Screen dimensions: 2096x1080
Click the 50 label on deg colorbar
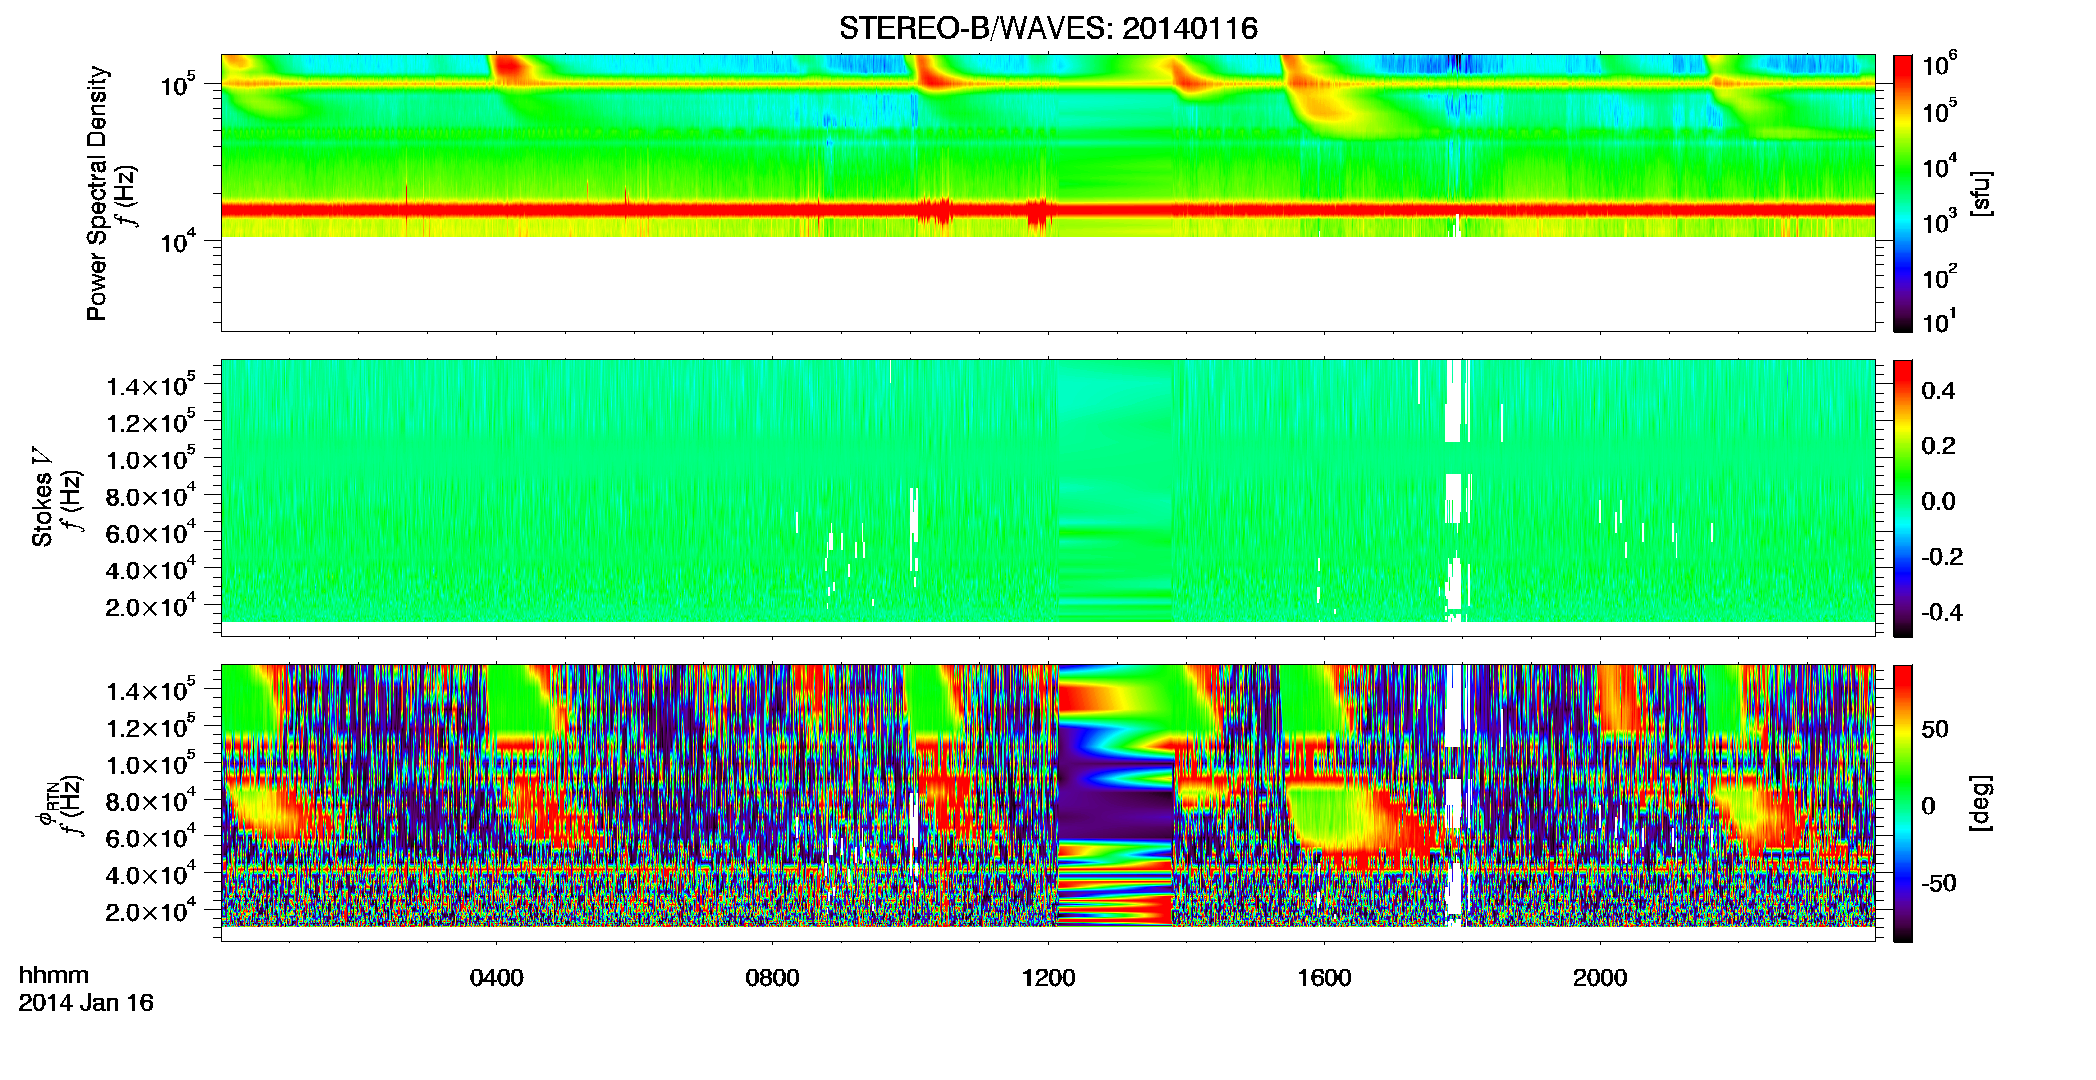pos(1935,729)
